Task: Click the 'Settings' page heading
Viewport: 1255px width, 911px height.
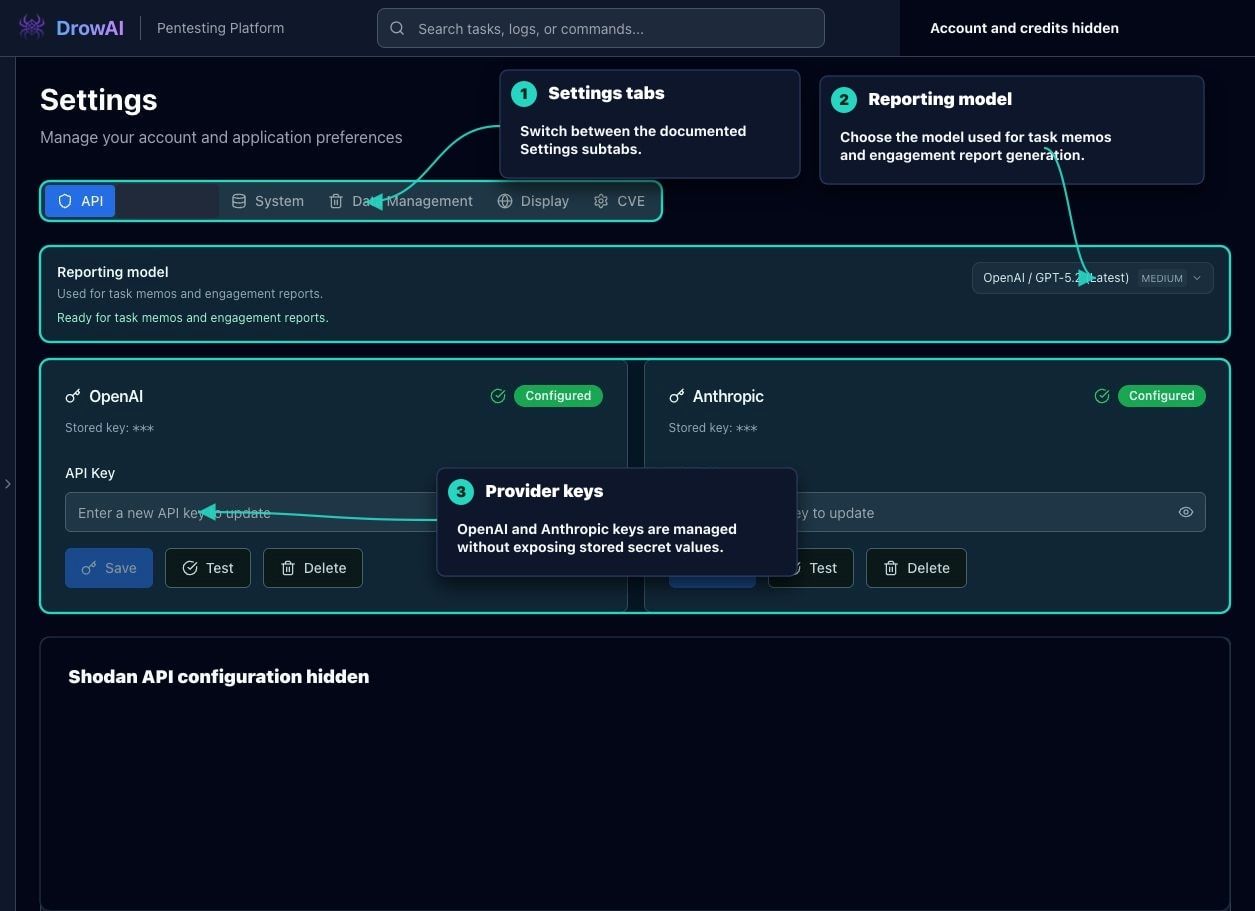Action: point(99,100)
